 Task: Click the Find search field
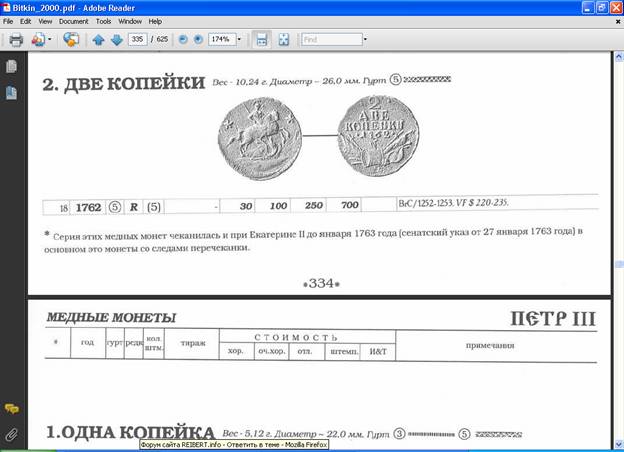coord(332,39)
